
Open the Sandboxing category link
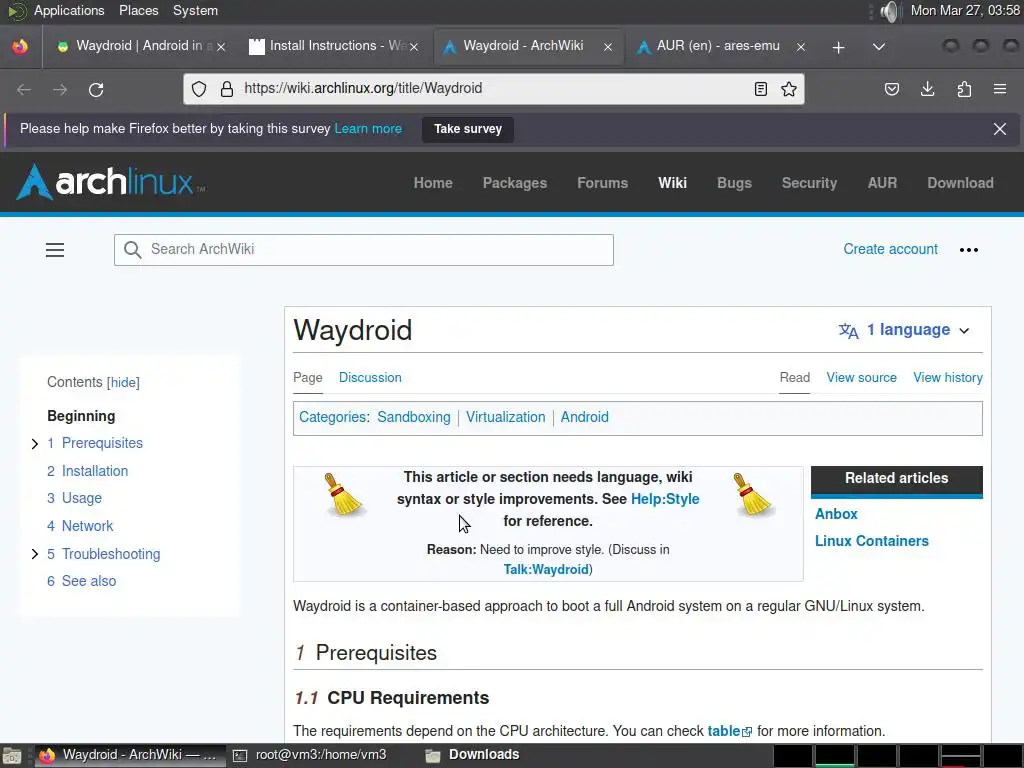pyautogui.click(x=413, y=417)
